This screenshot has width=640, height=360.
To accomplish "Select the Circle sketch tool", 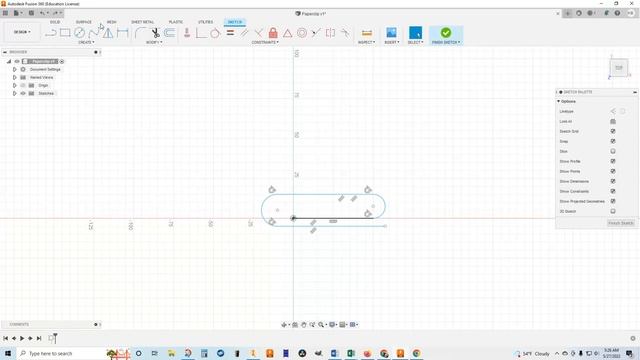I will point(79,33).
